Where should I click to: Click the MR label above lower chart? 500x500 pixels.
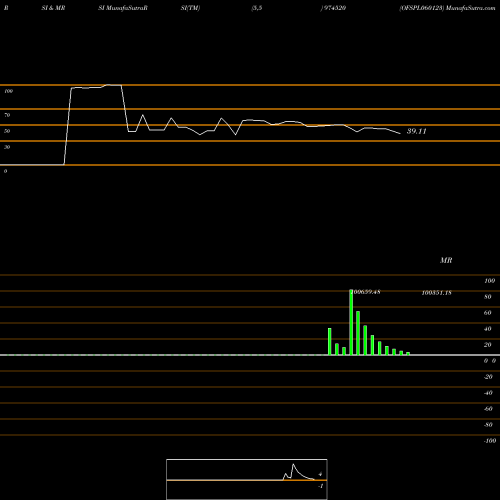coord(446,260)
